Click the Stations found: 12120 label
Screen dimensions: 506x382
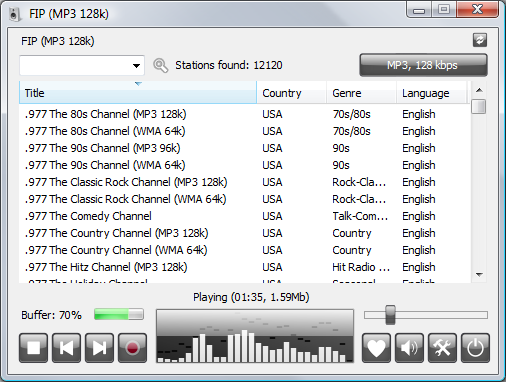click(x=229, y=65)
